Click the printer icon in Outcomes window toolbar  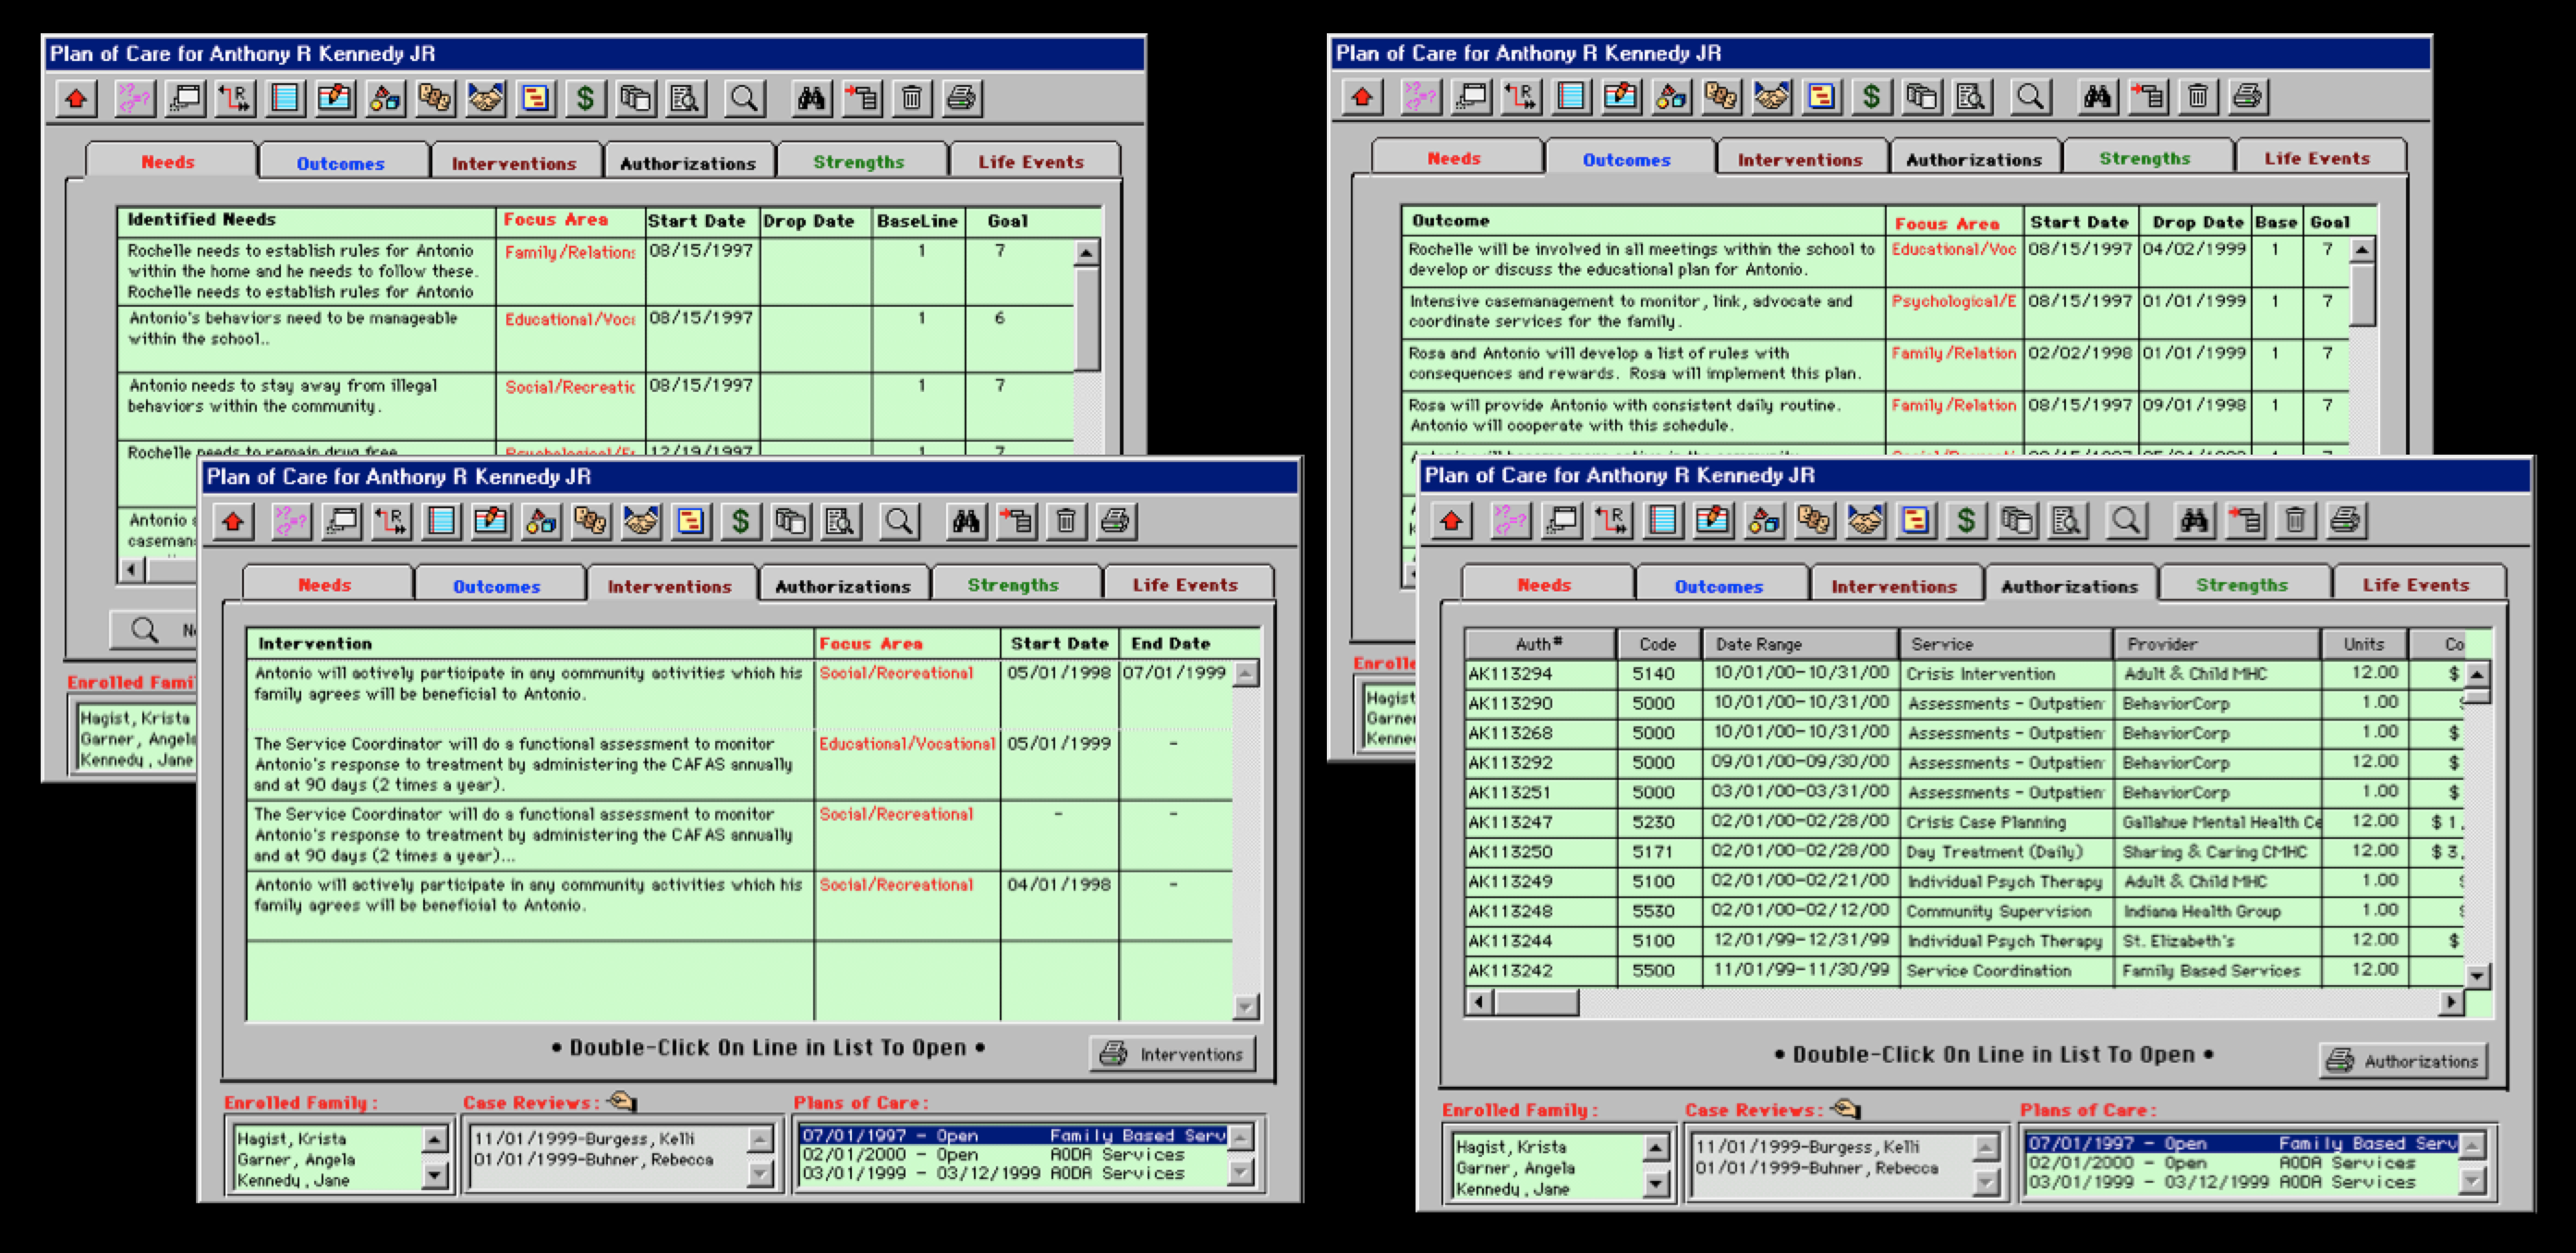2247,97
